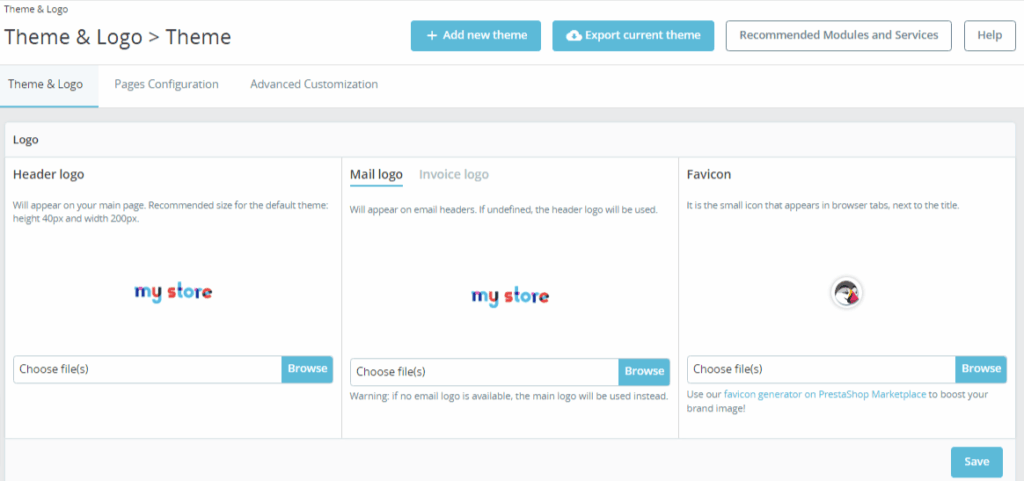Open the favicon generator on PrestaShop Marketplace link

tap(825, 395)
